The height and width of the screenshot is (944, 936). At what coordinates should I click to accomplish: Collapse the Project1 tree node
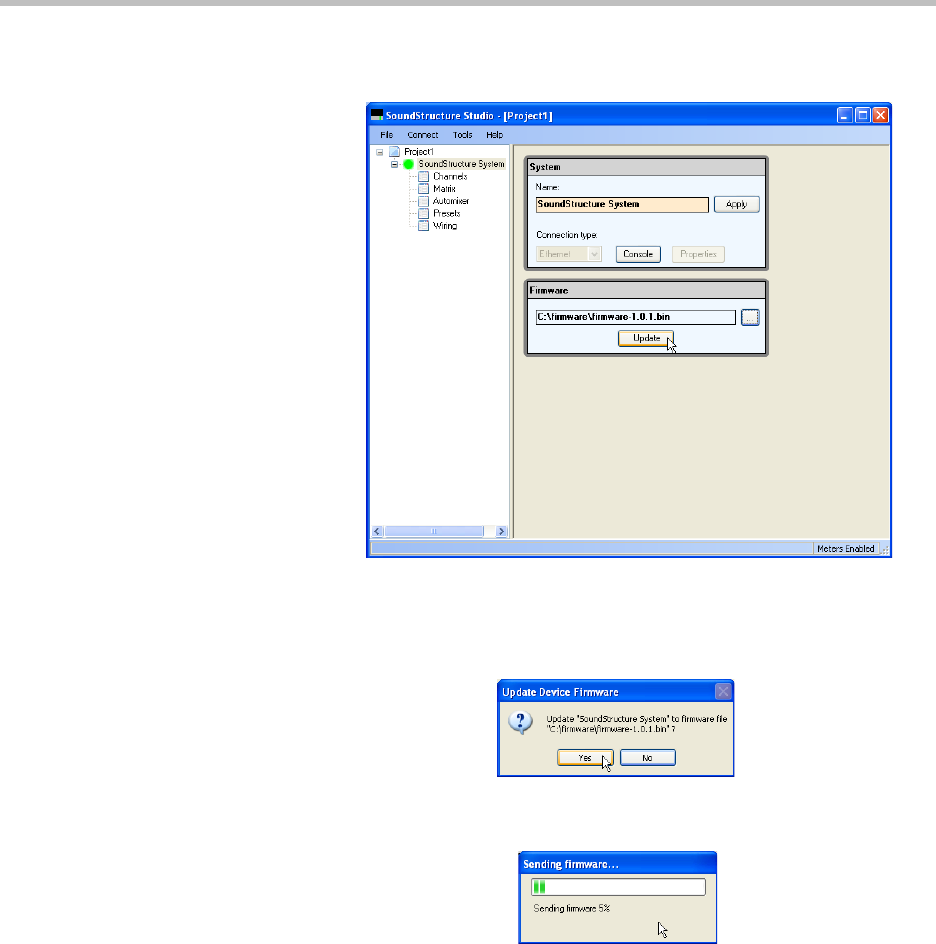pyautogui.click(x=380, y=152)
